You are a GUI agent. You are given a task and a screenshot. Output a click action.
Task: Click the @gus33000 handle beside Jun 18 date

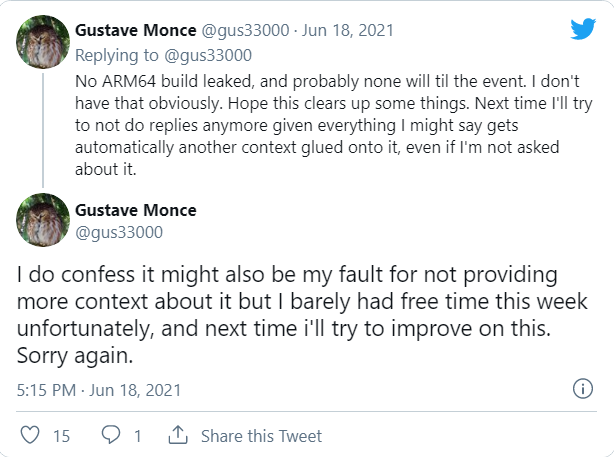coord(245,30)
